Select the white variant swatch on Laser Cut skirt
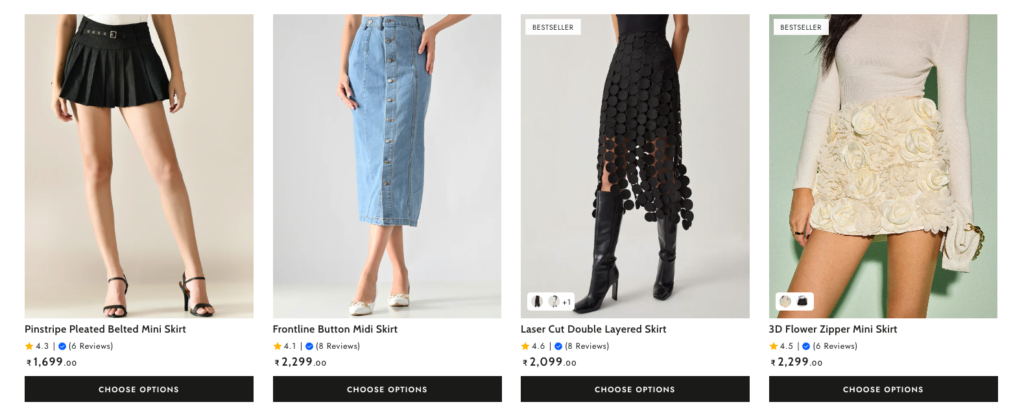The height and width of the screenshot is (413, 1024). 553,302
